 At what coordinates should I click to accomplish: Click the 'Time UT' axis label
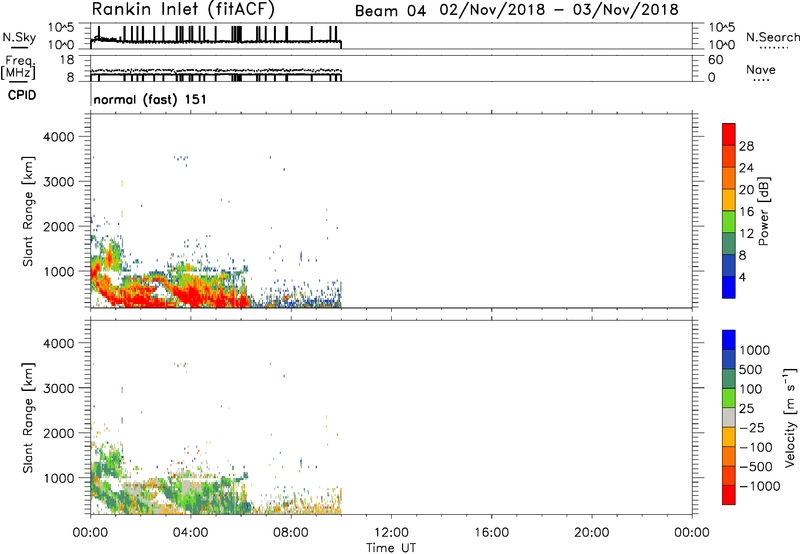coord(391,548)
